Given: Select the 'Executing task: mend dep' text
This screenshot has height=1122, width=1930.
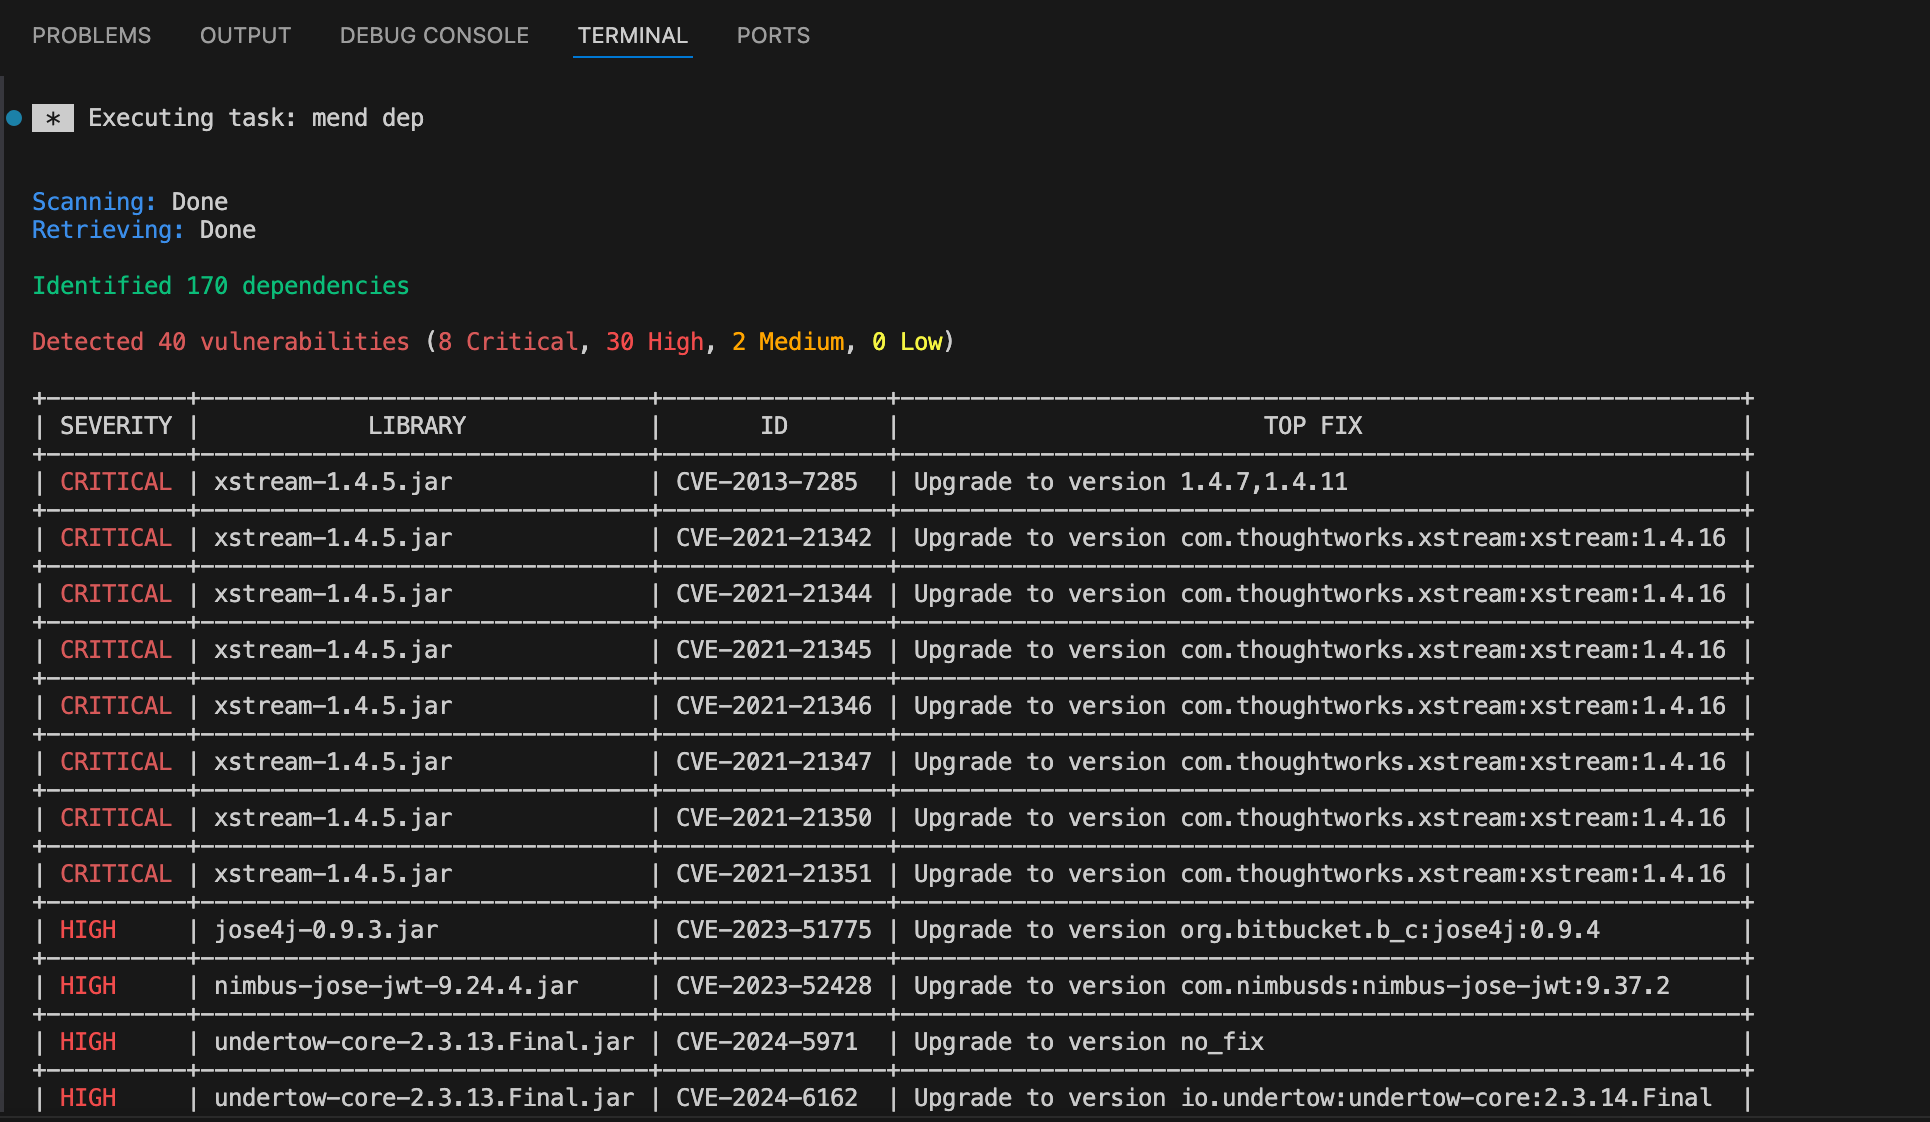Looking at the screenshot, I should 255,117.
